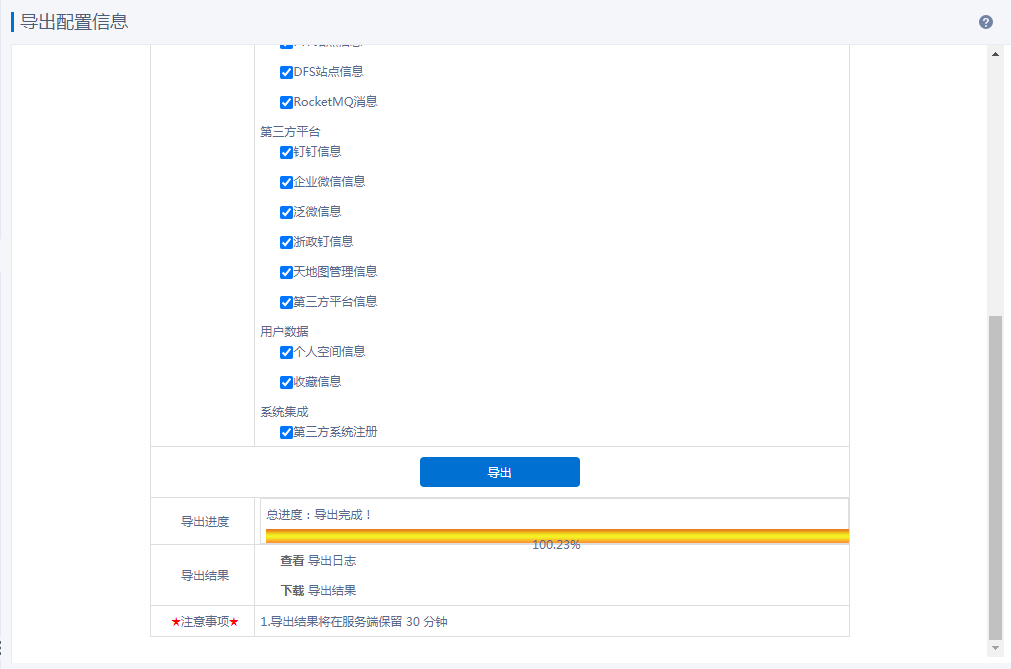Disable the 第三方系统注册 checkbox
The image size is (1011, 669).
point(286,432)
